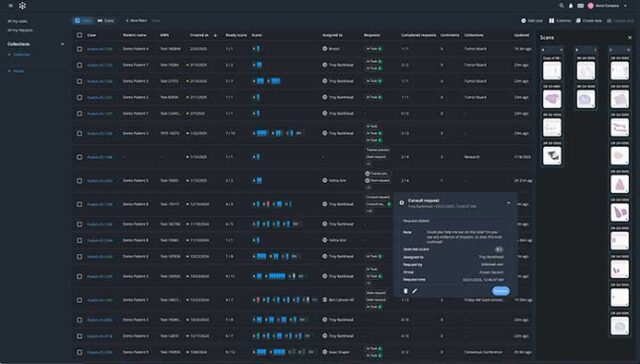Viewport: 640px width, 364px height.
Task: Click the Patient name column header
Action: 134,35
